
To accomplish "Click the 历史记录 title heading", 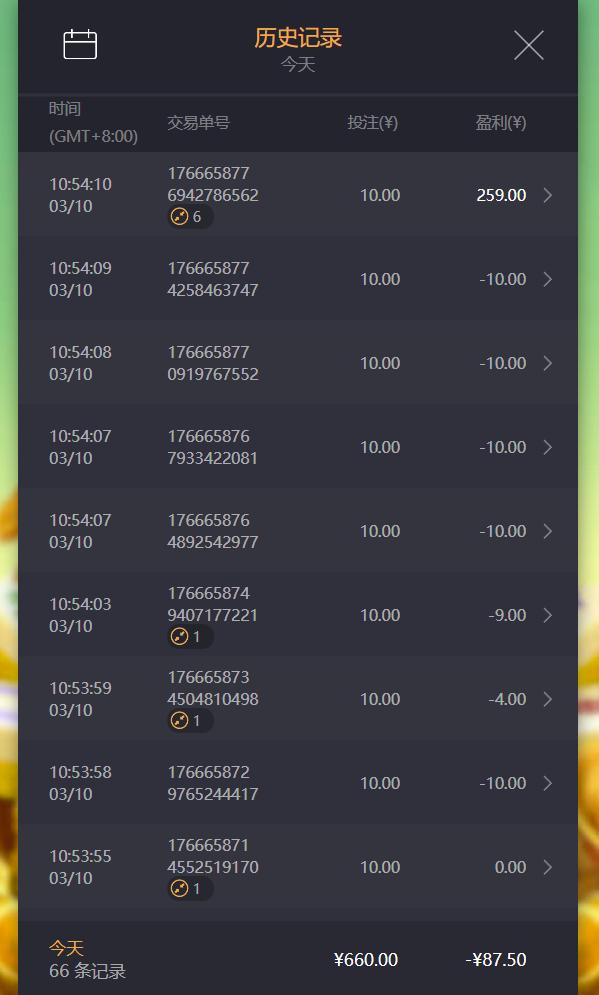I will click(x=298, y=38).
